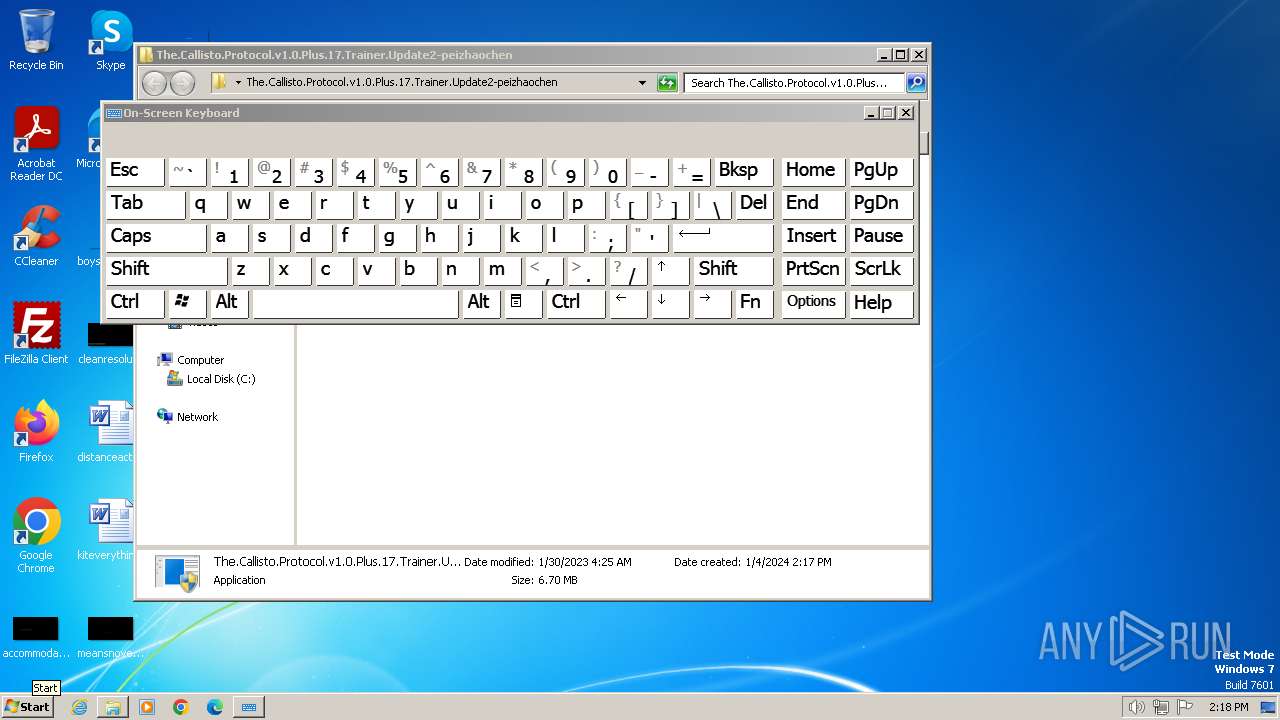Select On-Screen Keyboard taskbar button
The height and width of the screenshot is (720, 1280).
click(249, 707)
